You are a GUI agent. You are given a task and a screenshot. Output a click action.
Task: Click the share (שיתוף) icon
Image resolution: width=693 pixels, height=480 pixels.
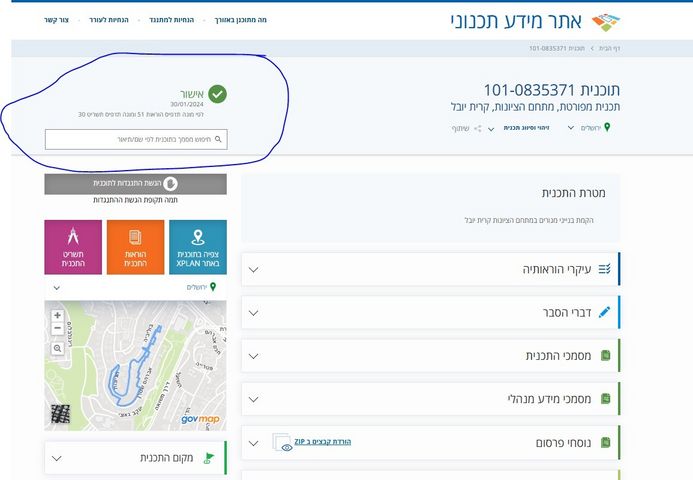[x=478, y=128]
